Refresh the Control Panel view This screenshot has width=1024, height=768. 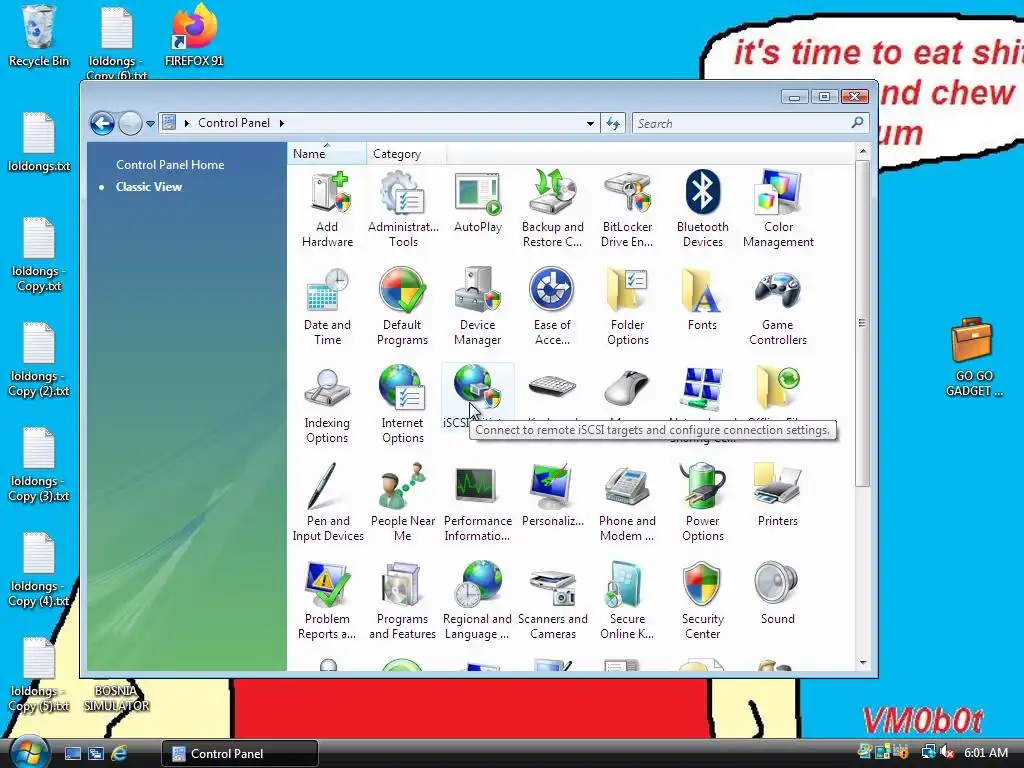tap(613, 123)
